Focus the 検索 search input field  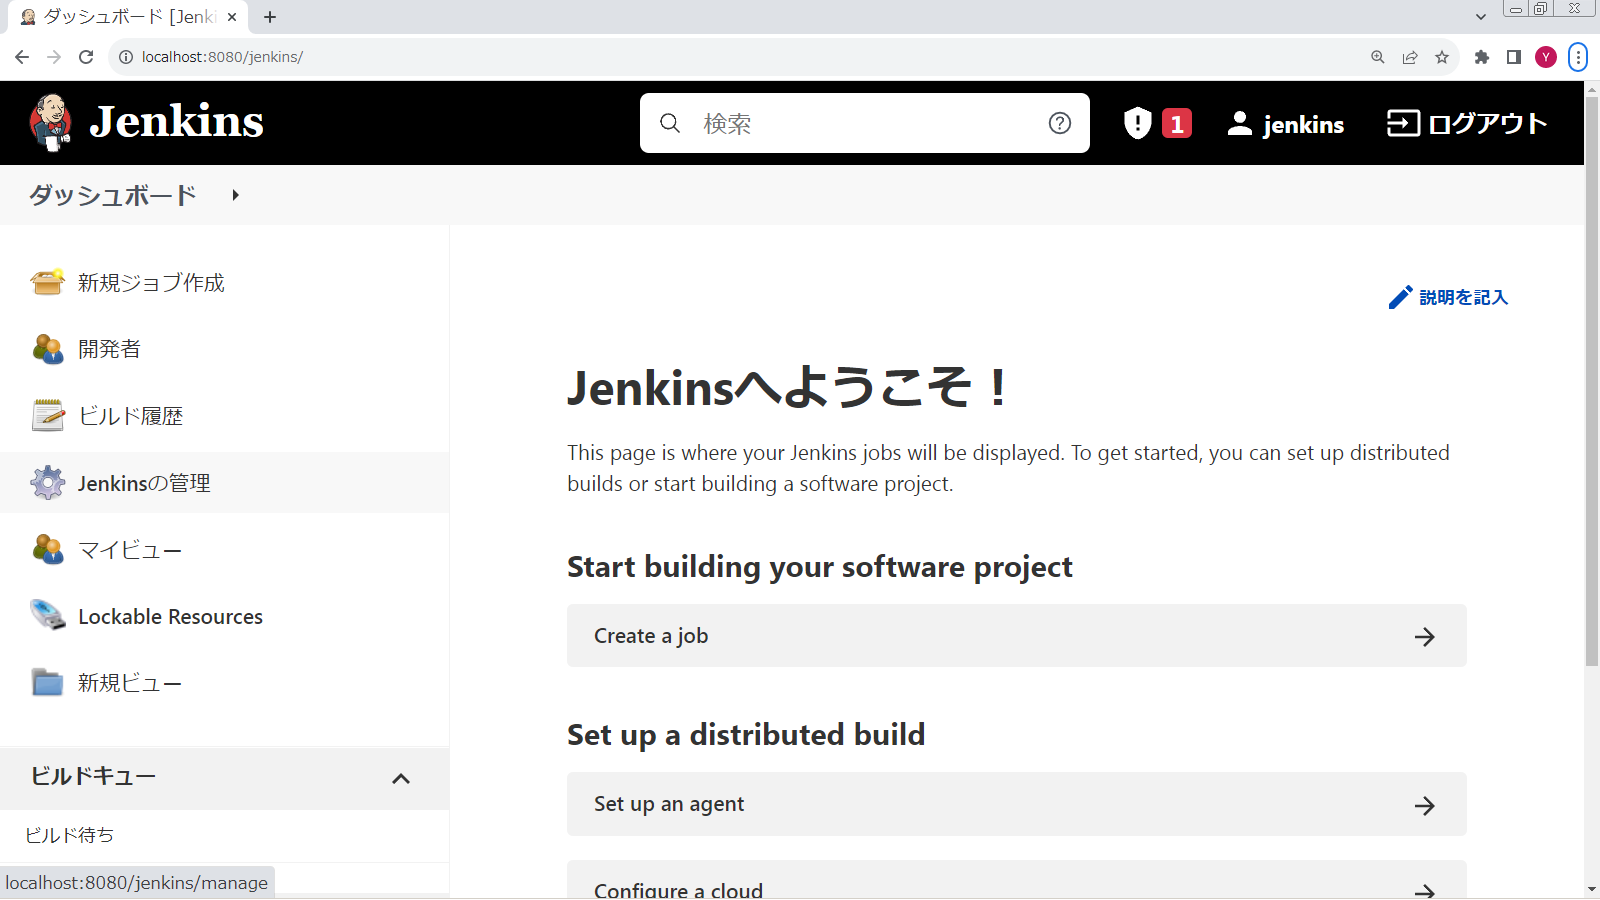pos(865,123)
